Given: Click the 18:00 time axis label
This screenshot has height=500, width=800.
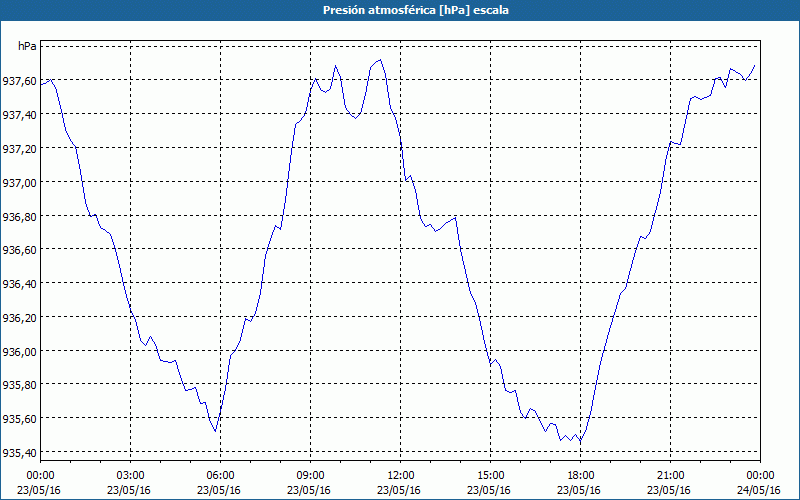Looking at the screenshot, I should pos(581,475).
